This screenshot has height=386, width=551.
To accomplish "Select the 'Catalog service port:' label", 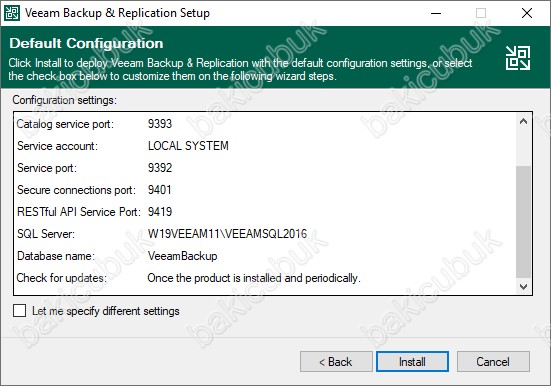I will (x=65, y=124).
